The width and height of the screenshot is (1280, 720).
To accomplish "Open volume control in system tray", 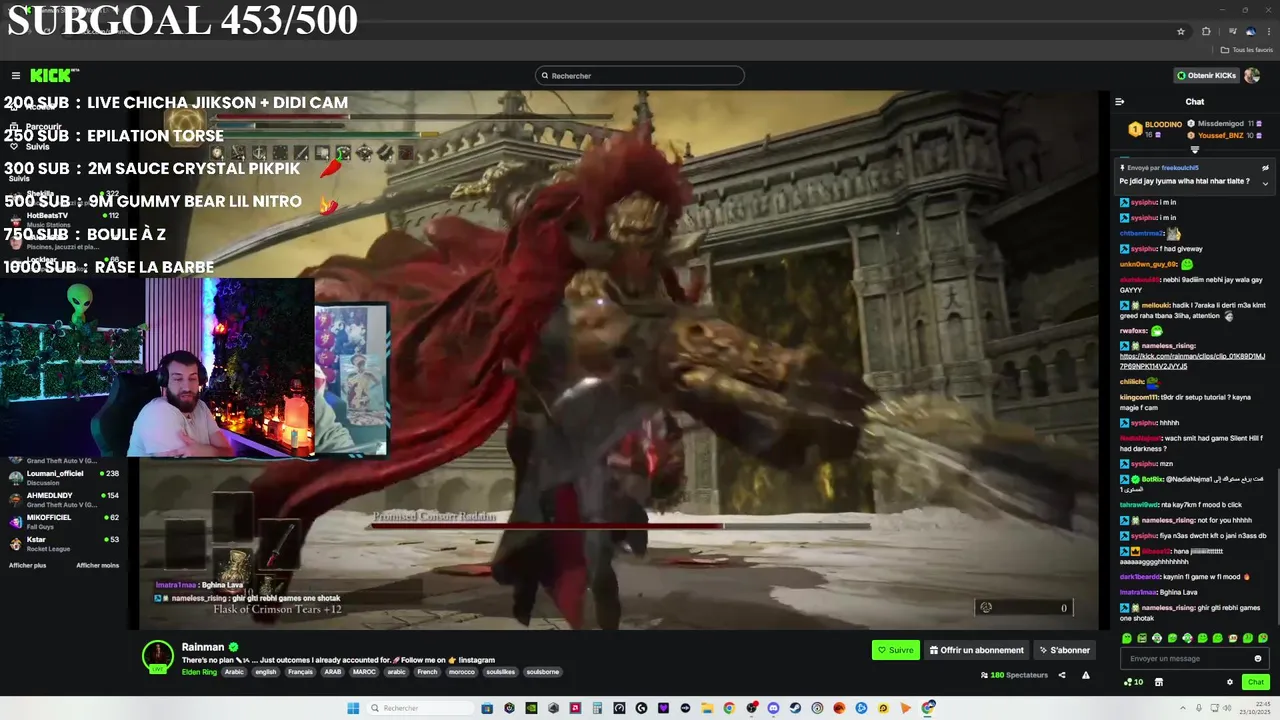I will [x=1227, y=708].
